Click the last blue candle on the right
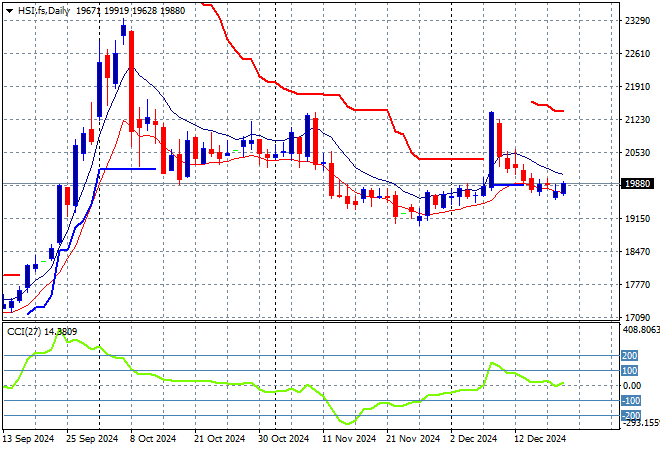The width and height of the screenshot is (660, 450). [564, 188]
